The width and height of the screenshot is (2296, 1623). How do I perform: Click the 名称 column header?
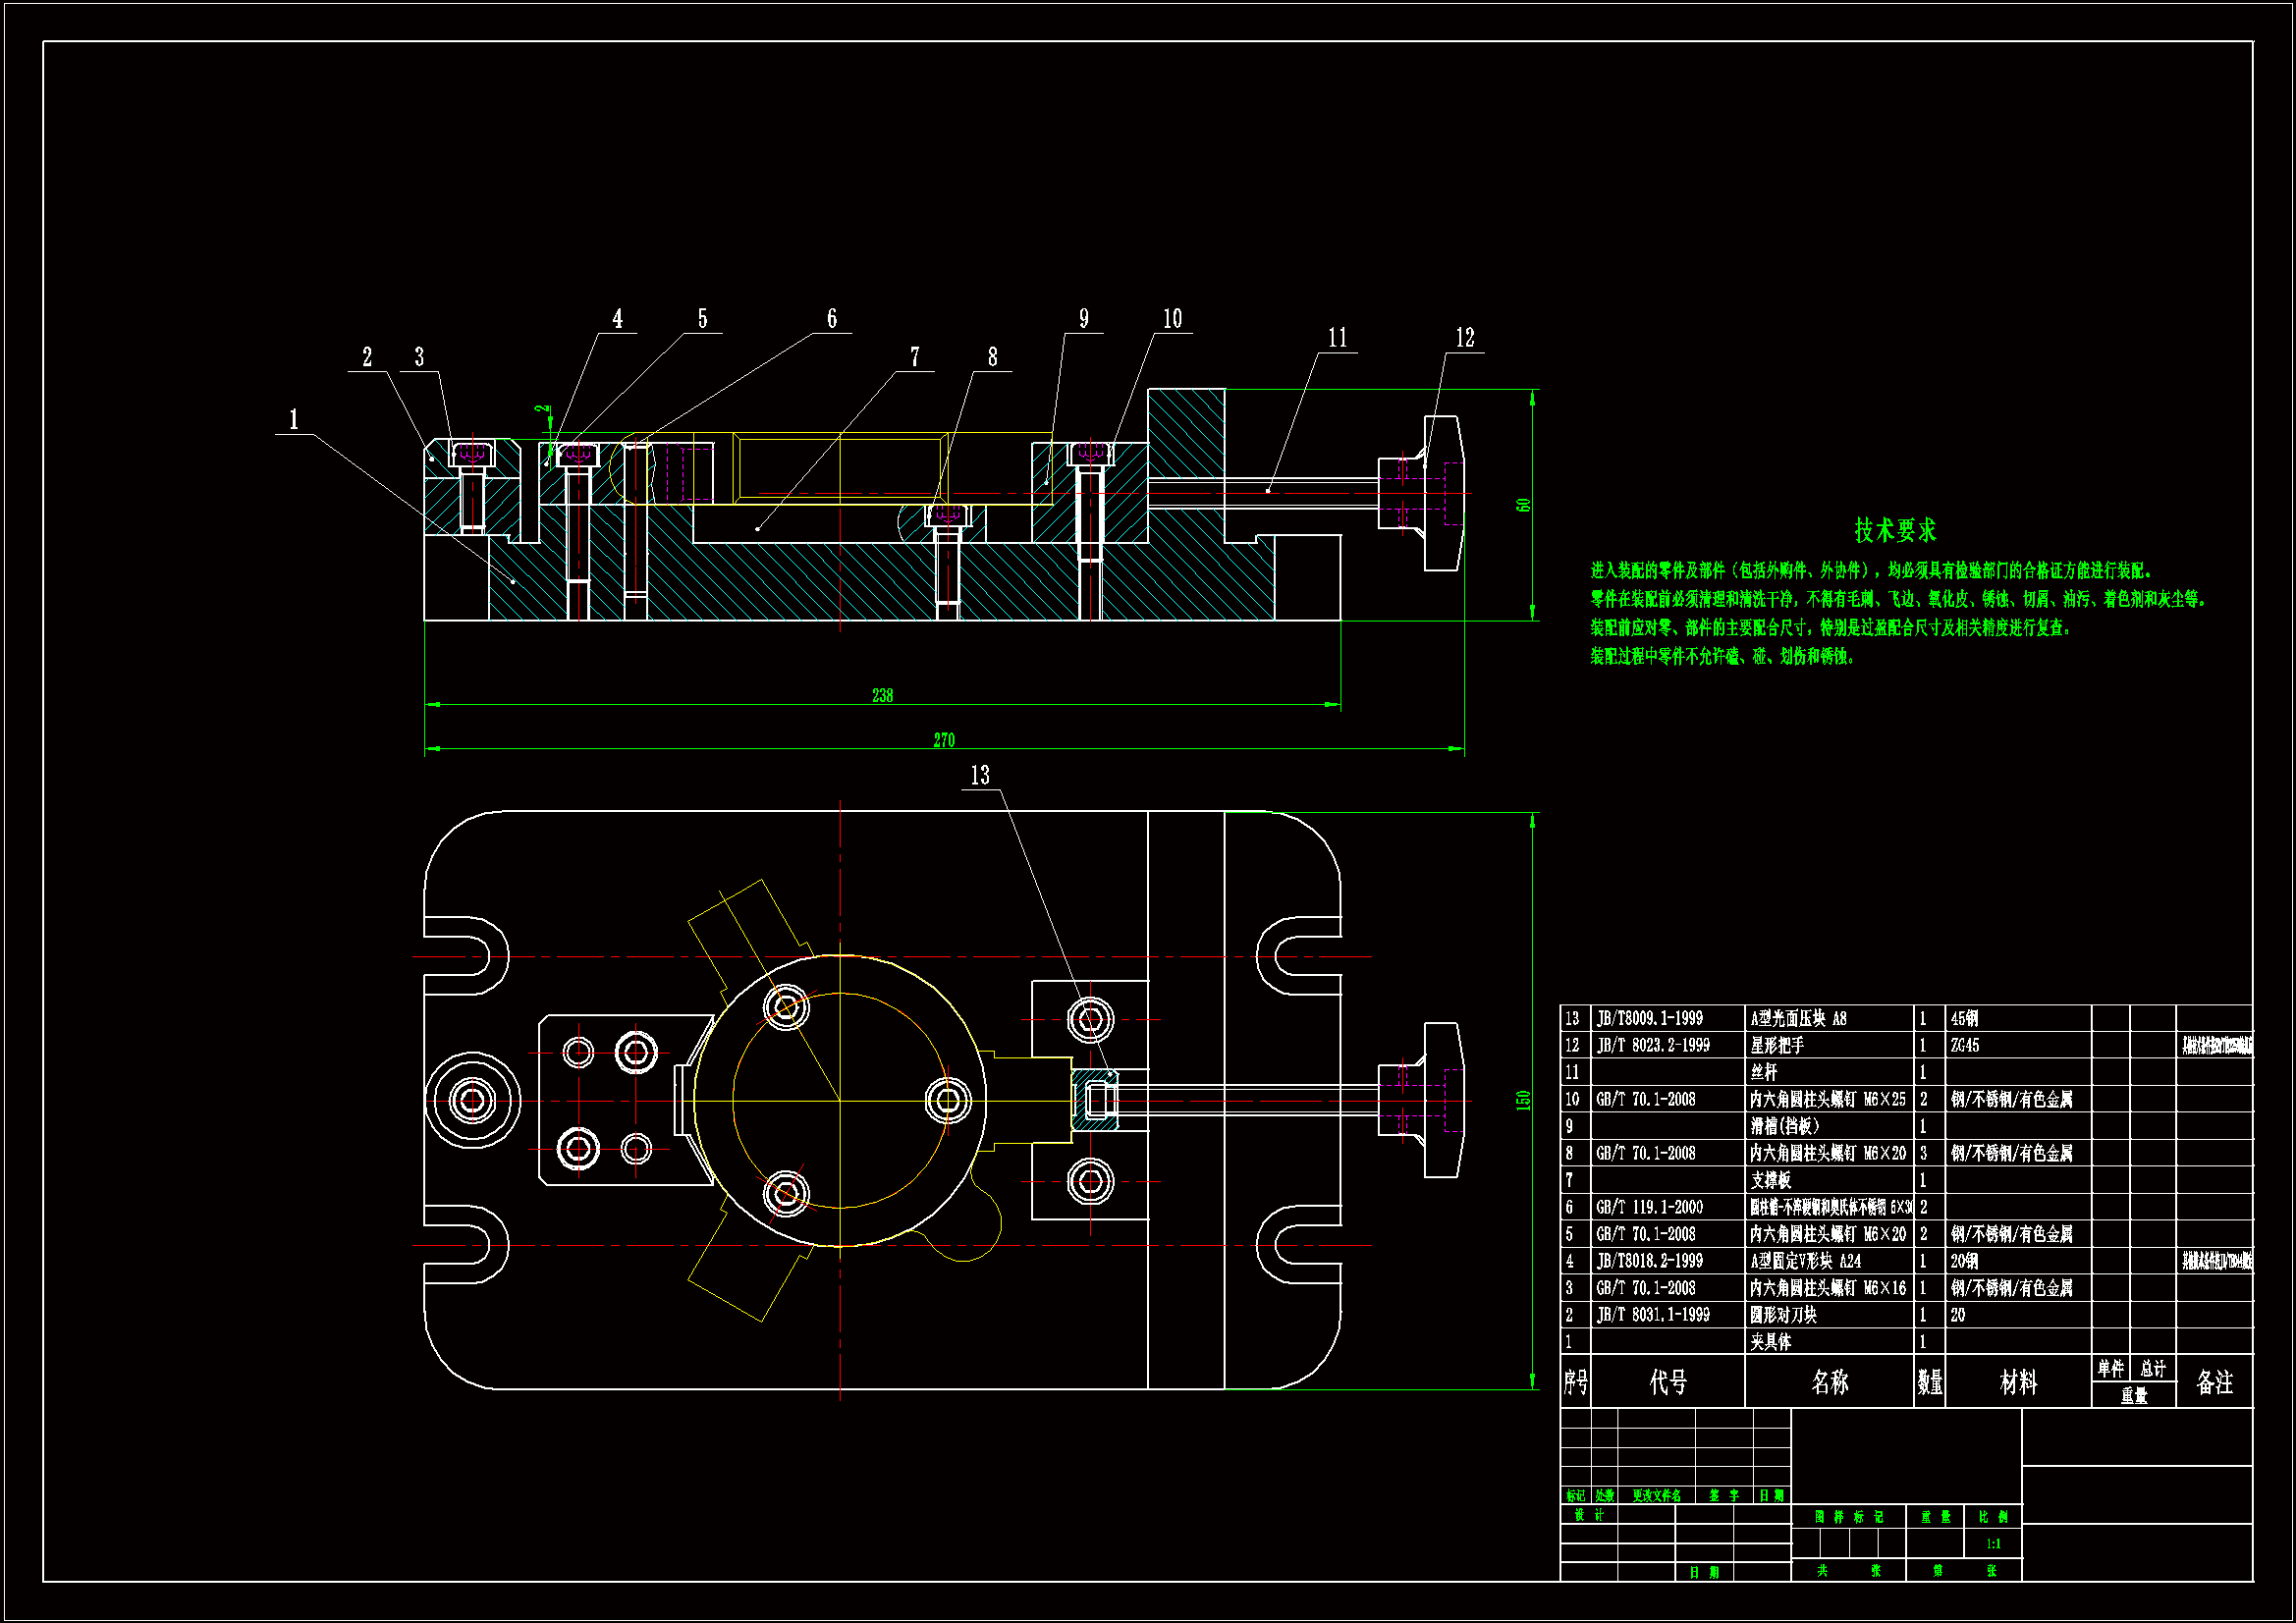[x=1829, y=1382]
